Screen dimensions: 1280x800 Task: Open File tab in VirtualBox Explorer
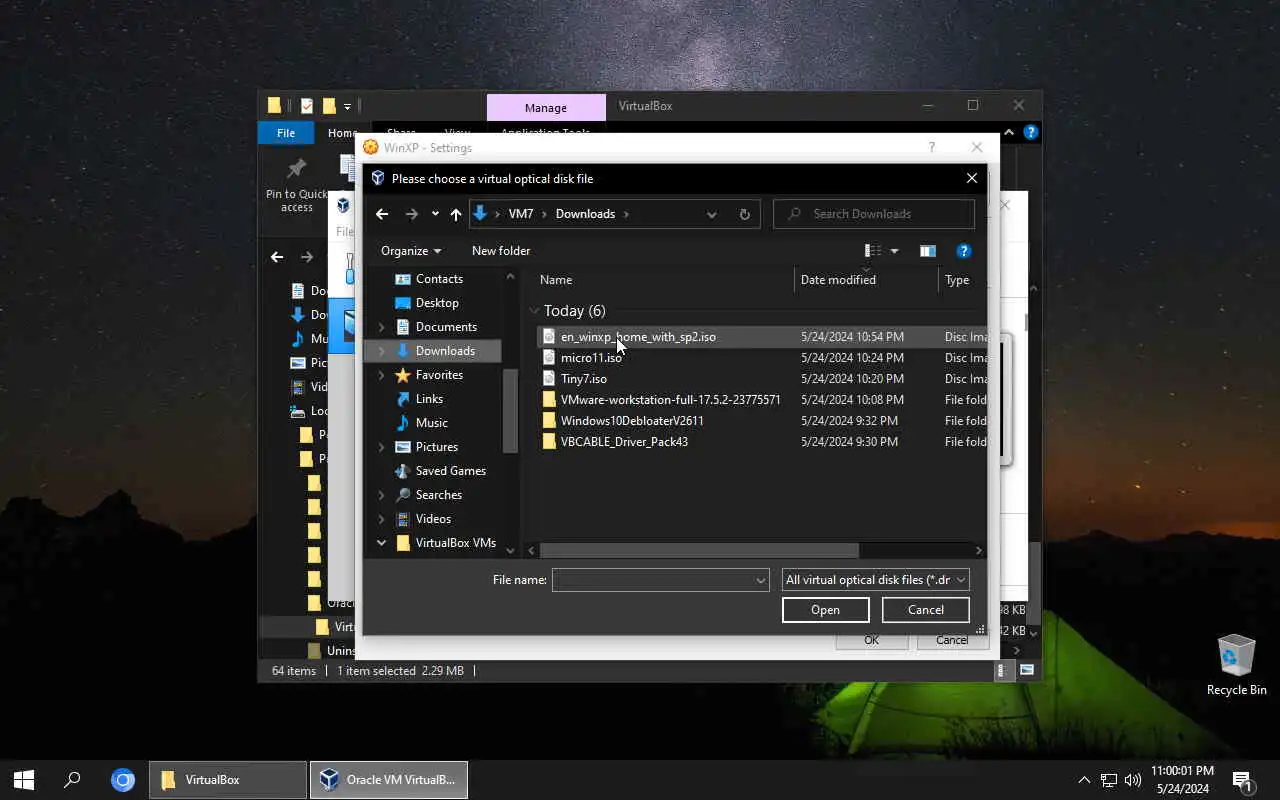pyautogui.click(x=286, y=133)
